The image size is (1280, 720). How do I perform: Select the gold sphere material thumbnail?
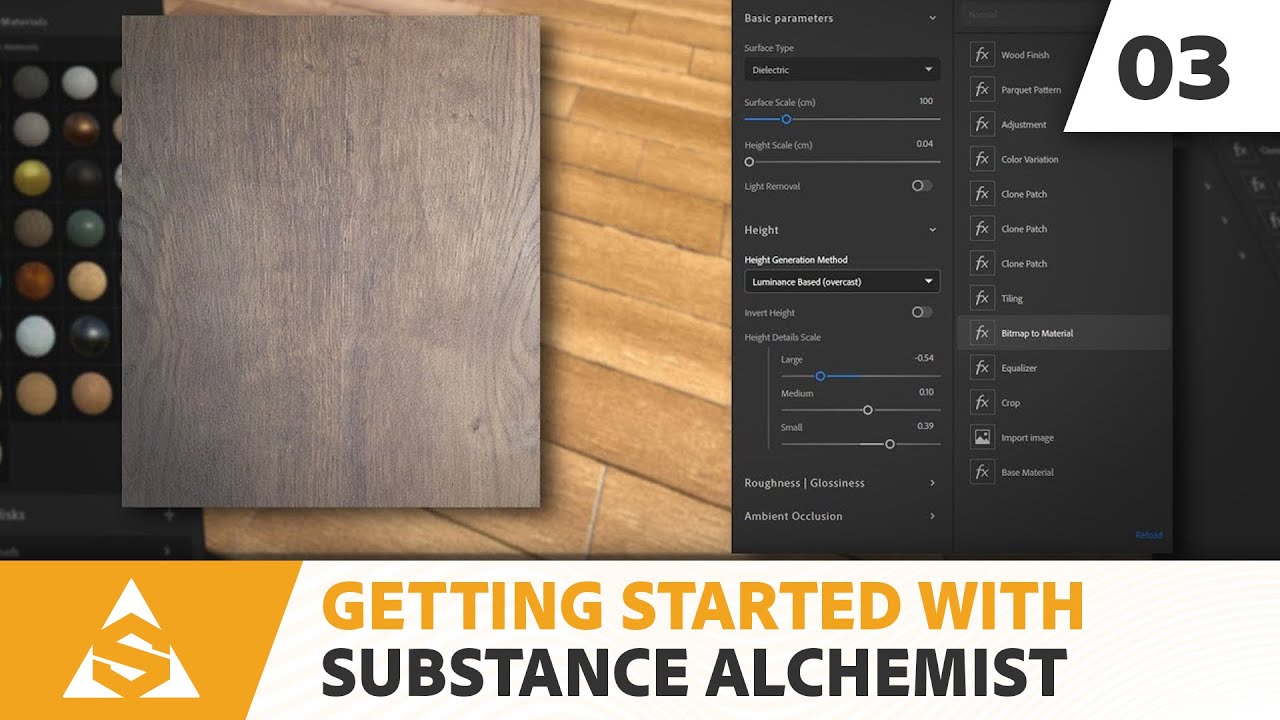[x=32, y=177]
